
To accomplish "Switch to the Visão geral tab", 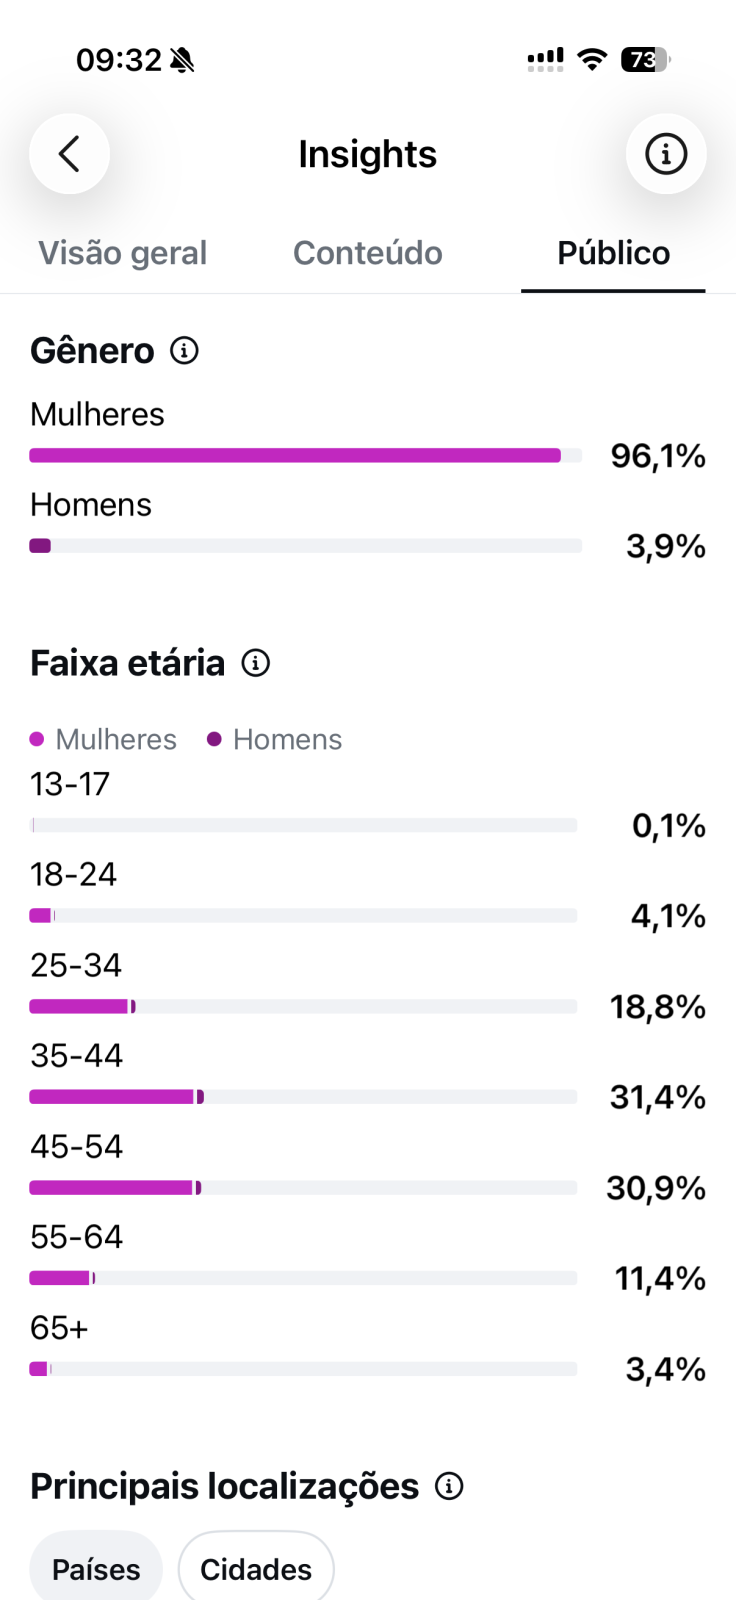I will pos(123,253).
